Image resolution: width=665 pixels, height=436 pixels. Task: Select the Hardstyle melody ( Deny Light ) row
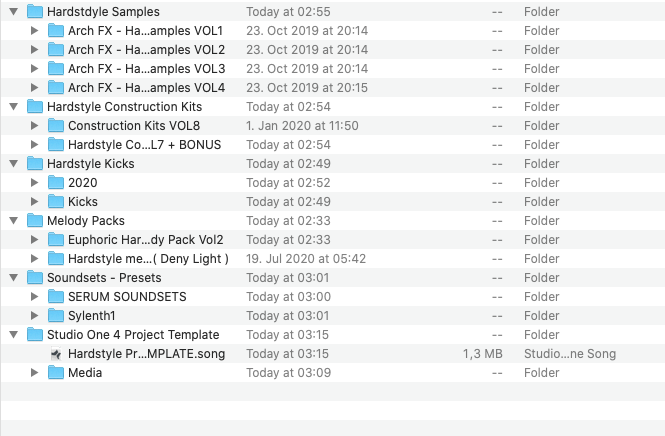click(148, 259)
